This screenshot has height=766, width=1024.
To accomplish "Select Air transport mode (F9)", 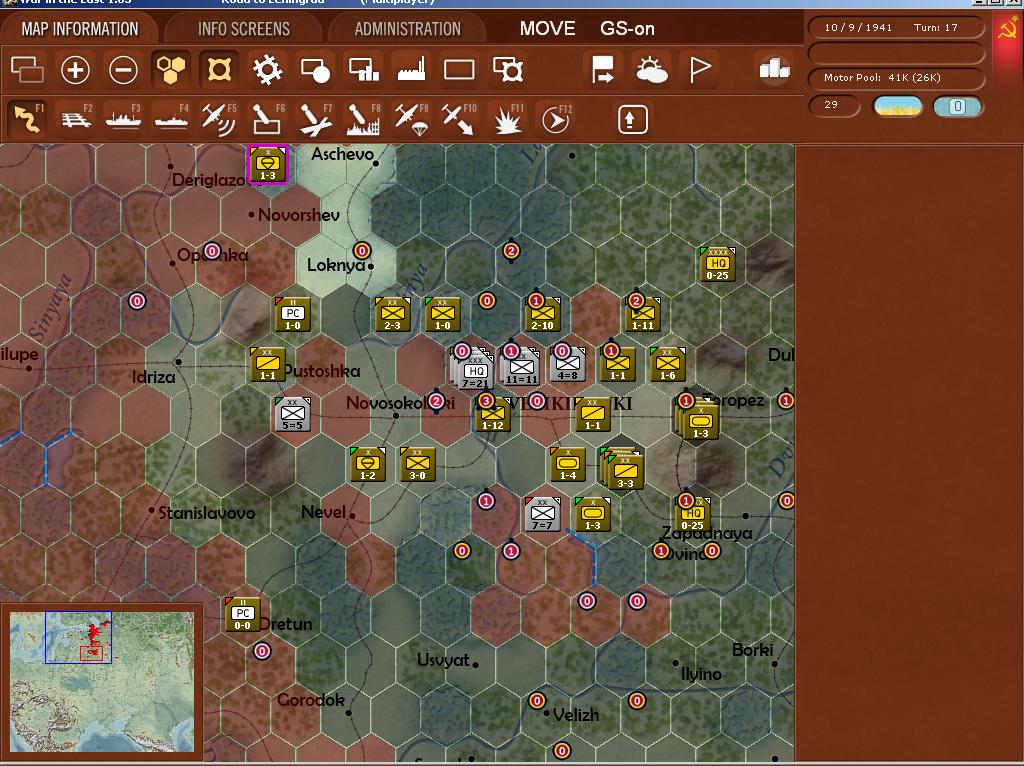I will click(x=411, y=119).
